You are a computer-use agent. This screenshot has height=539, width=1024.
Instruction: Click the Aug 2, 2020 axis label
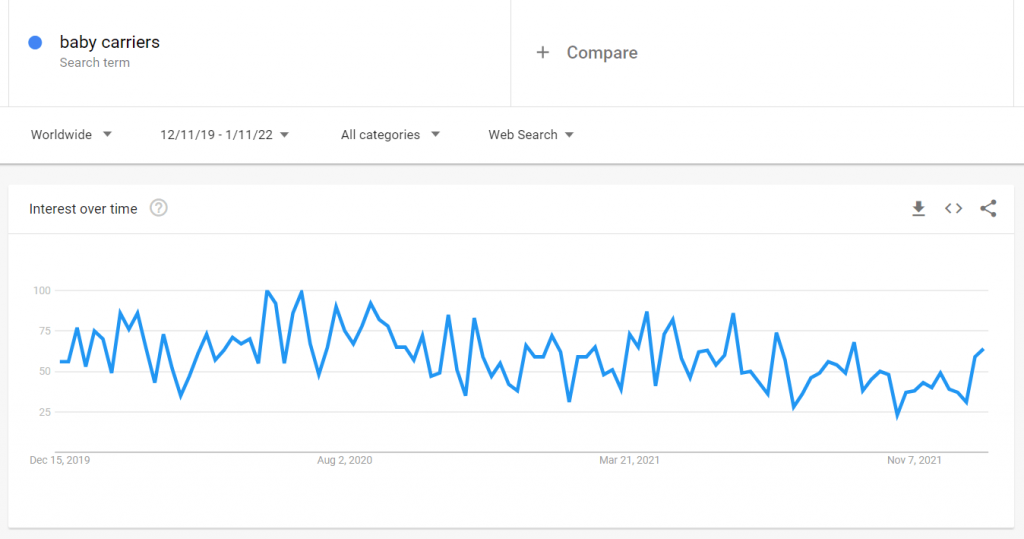tap(344, 460)
